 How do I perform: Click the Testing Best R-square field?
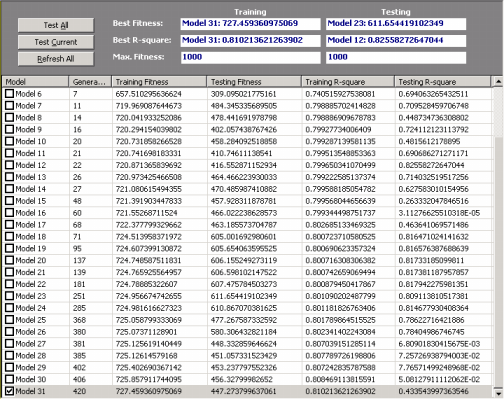coord(396,40)
